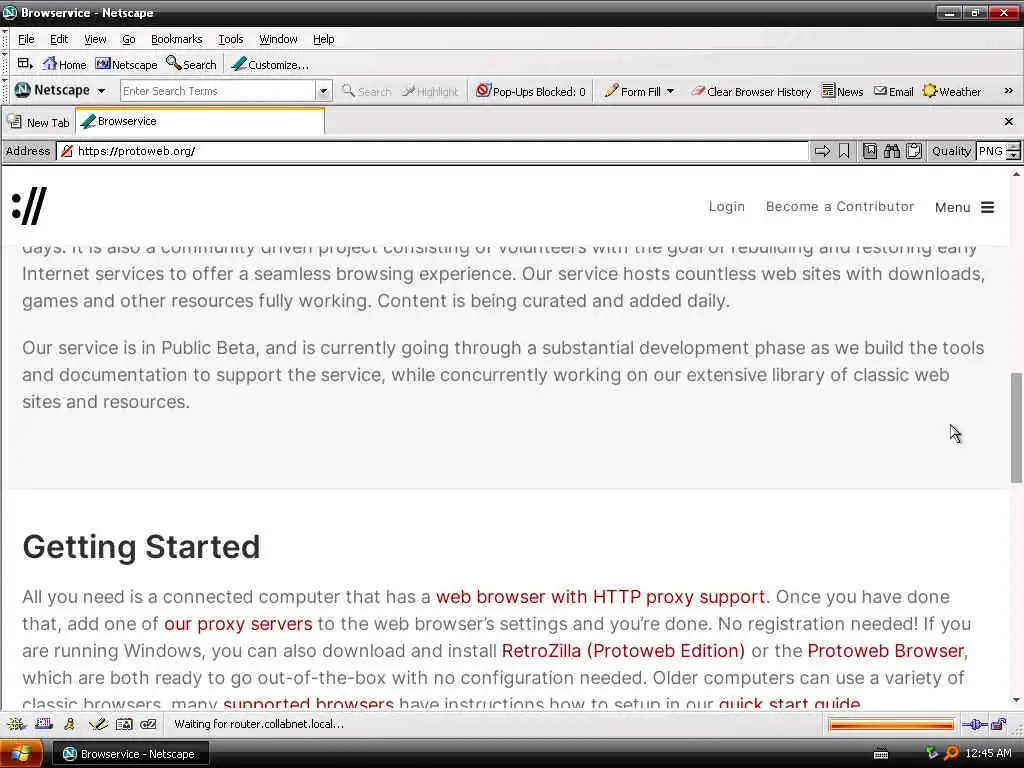Screen dimensions: 1024x768
Task: Click the security lock status icon
Action: [x=999, y=724]
